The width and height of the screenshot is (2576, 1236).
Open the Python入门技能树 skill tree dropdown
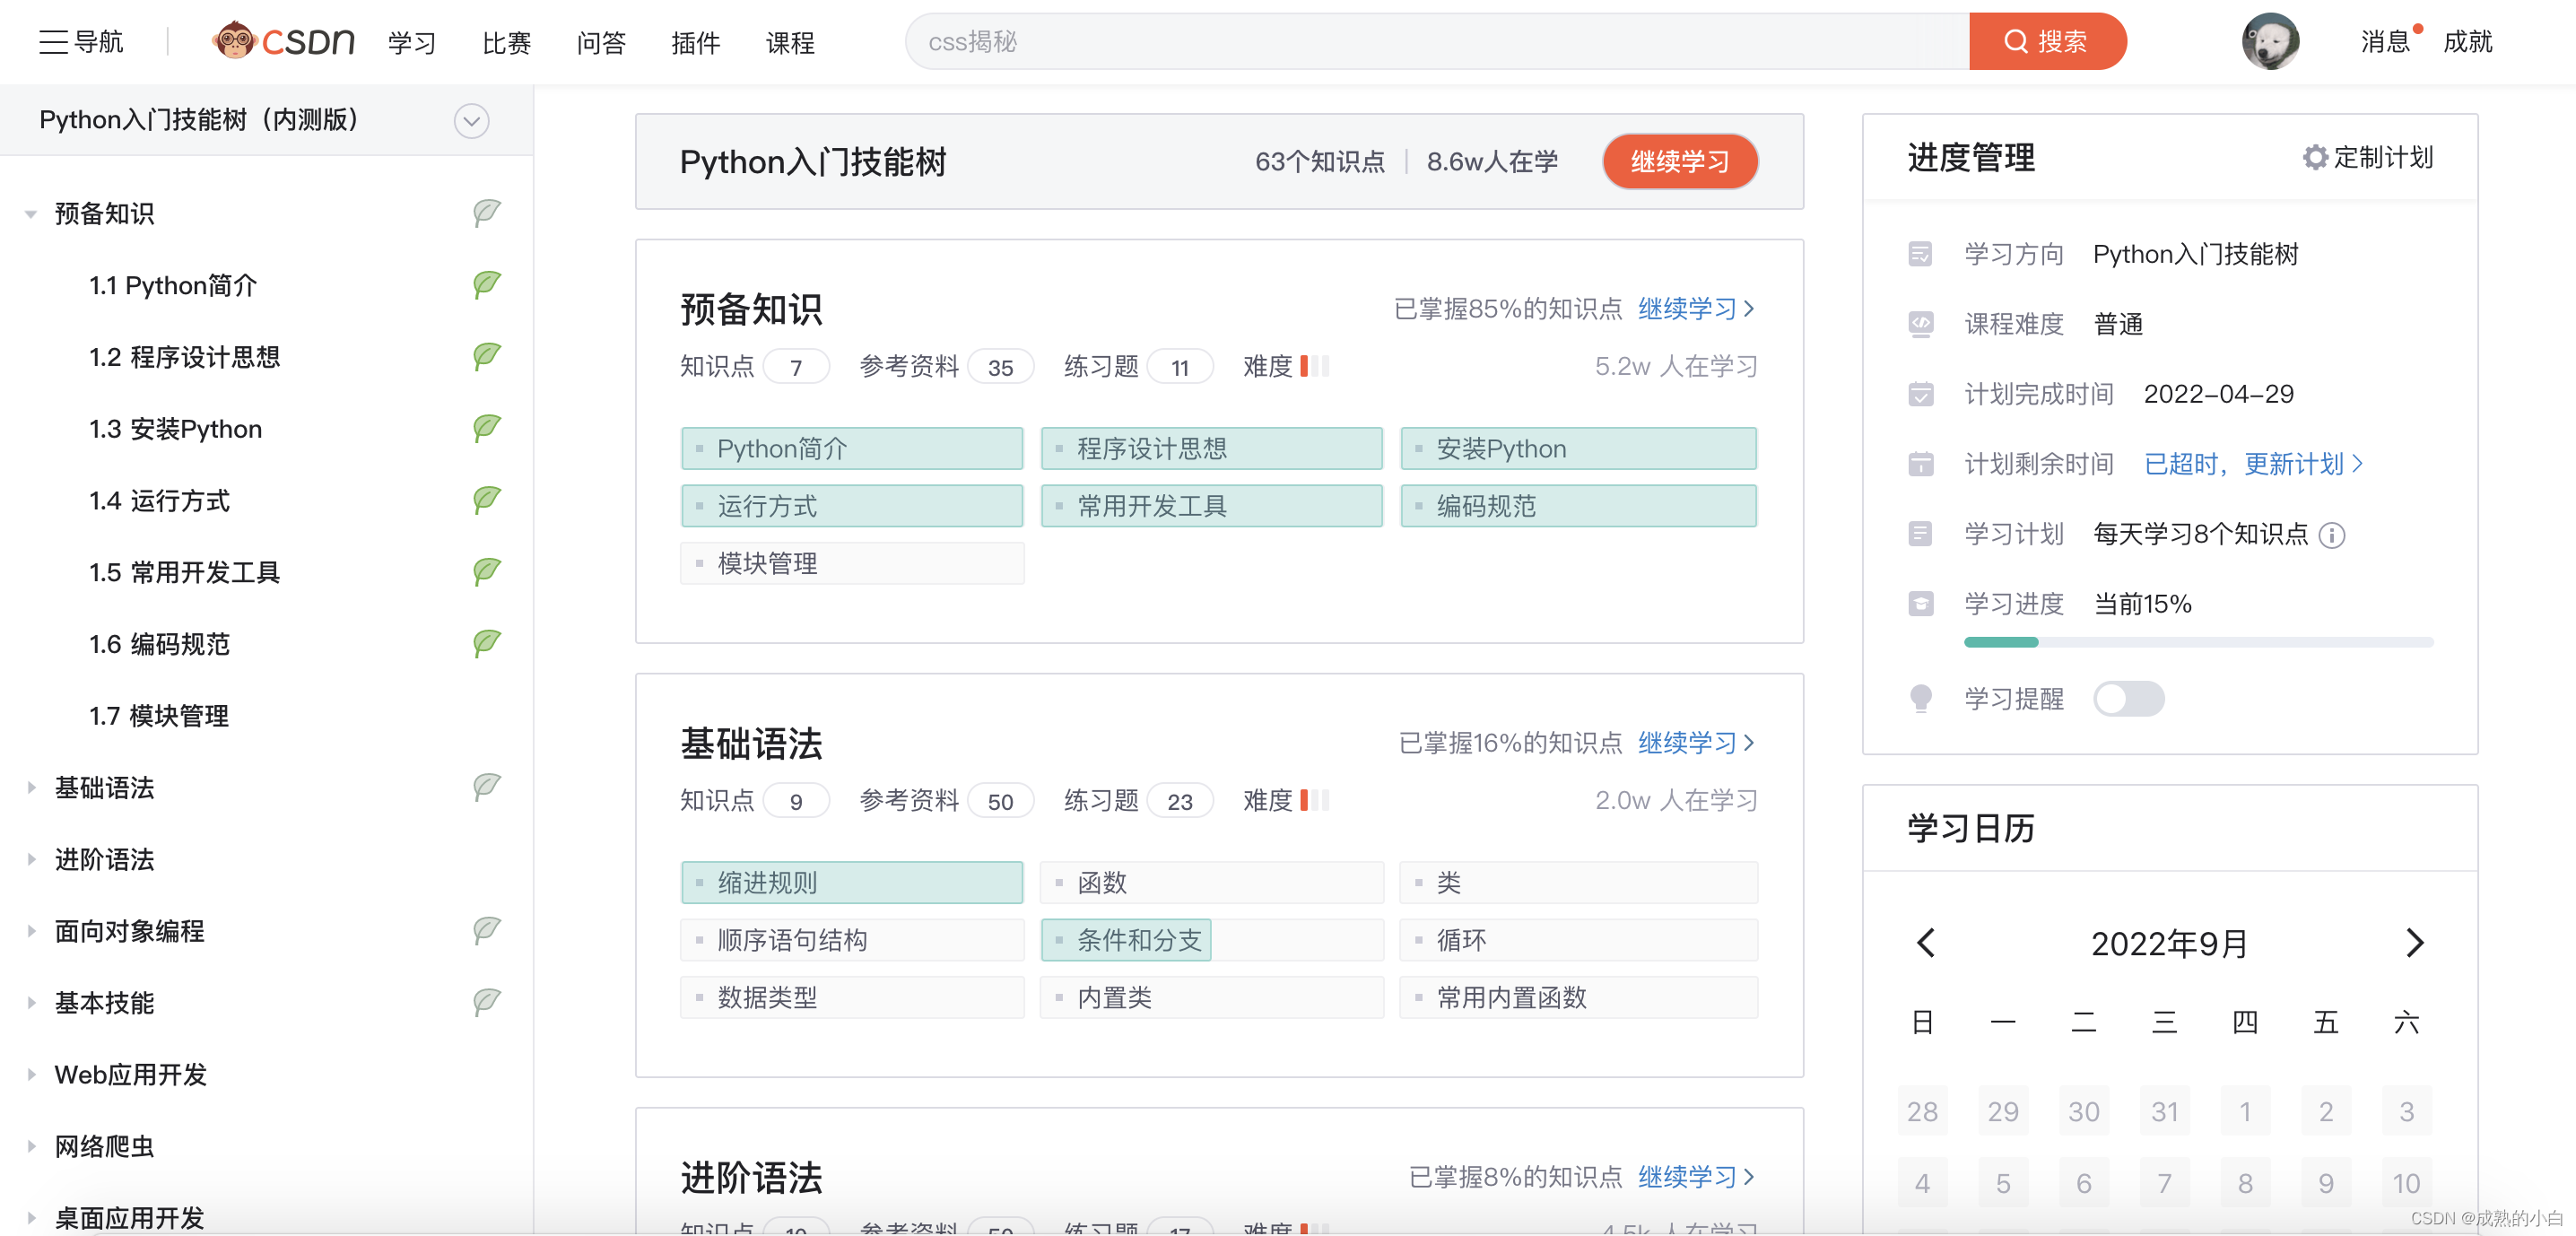471,121
